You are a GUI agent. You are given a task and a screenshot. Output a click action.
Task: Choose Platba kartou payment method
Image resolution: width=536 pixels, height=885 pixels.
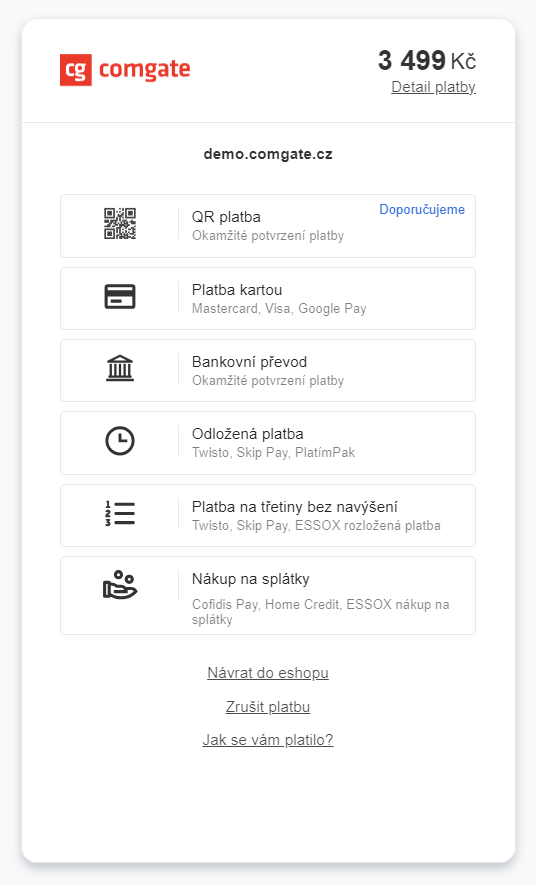(268, 299)
